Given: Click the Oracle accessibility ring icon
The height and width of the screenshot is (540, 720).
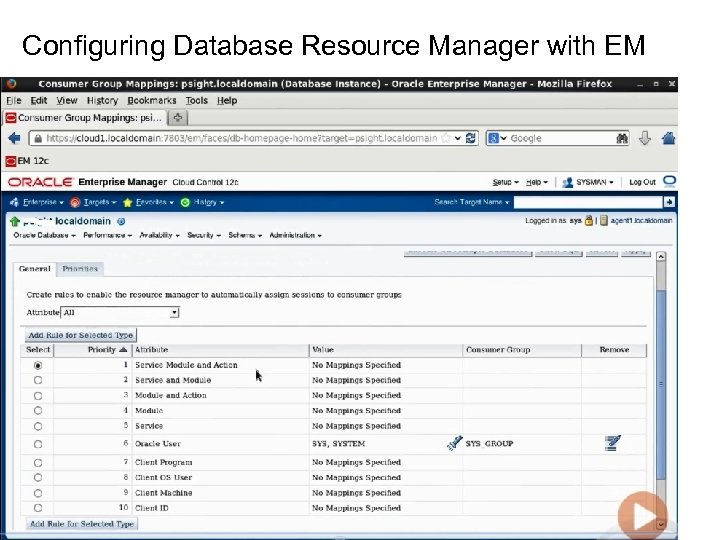Looking at the screenshot, I should tap(669, 181).
